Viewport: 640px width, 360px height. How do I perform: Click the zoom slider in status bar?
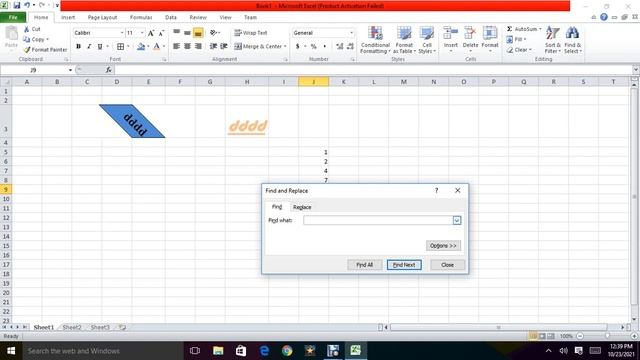point(607,336)
